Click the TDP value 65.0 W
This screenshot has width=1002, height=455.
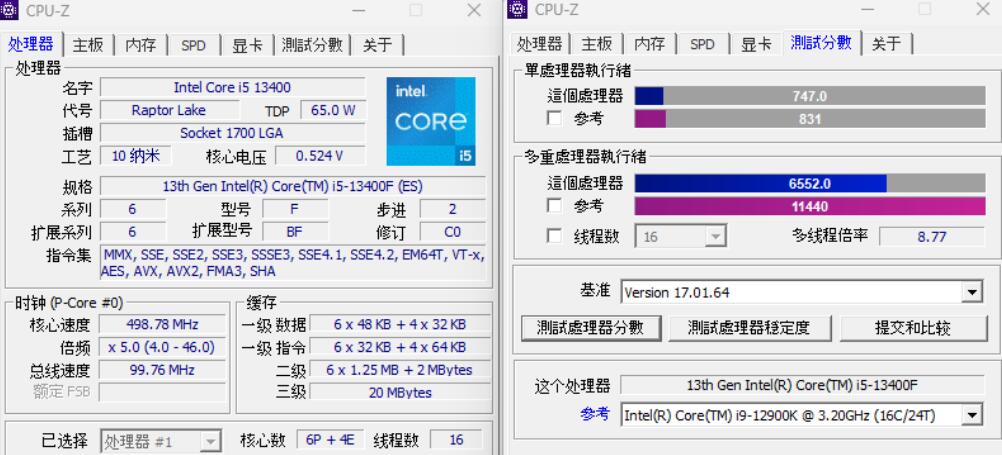(x=333, y=110)
